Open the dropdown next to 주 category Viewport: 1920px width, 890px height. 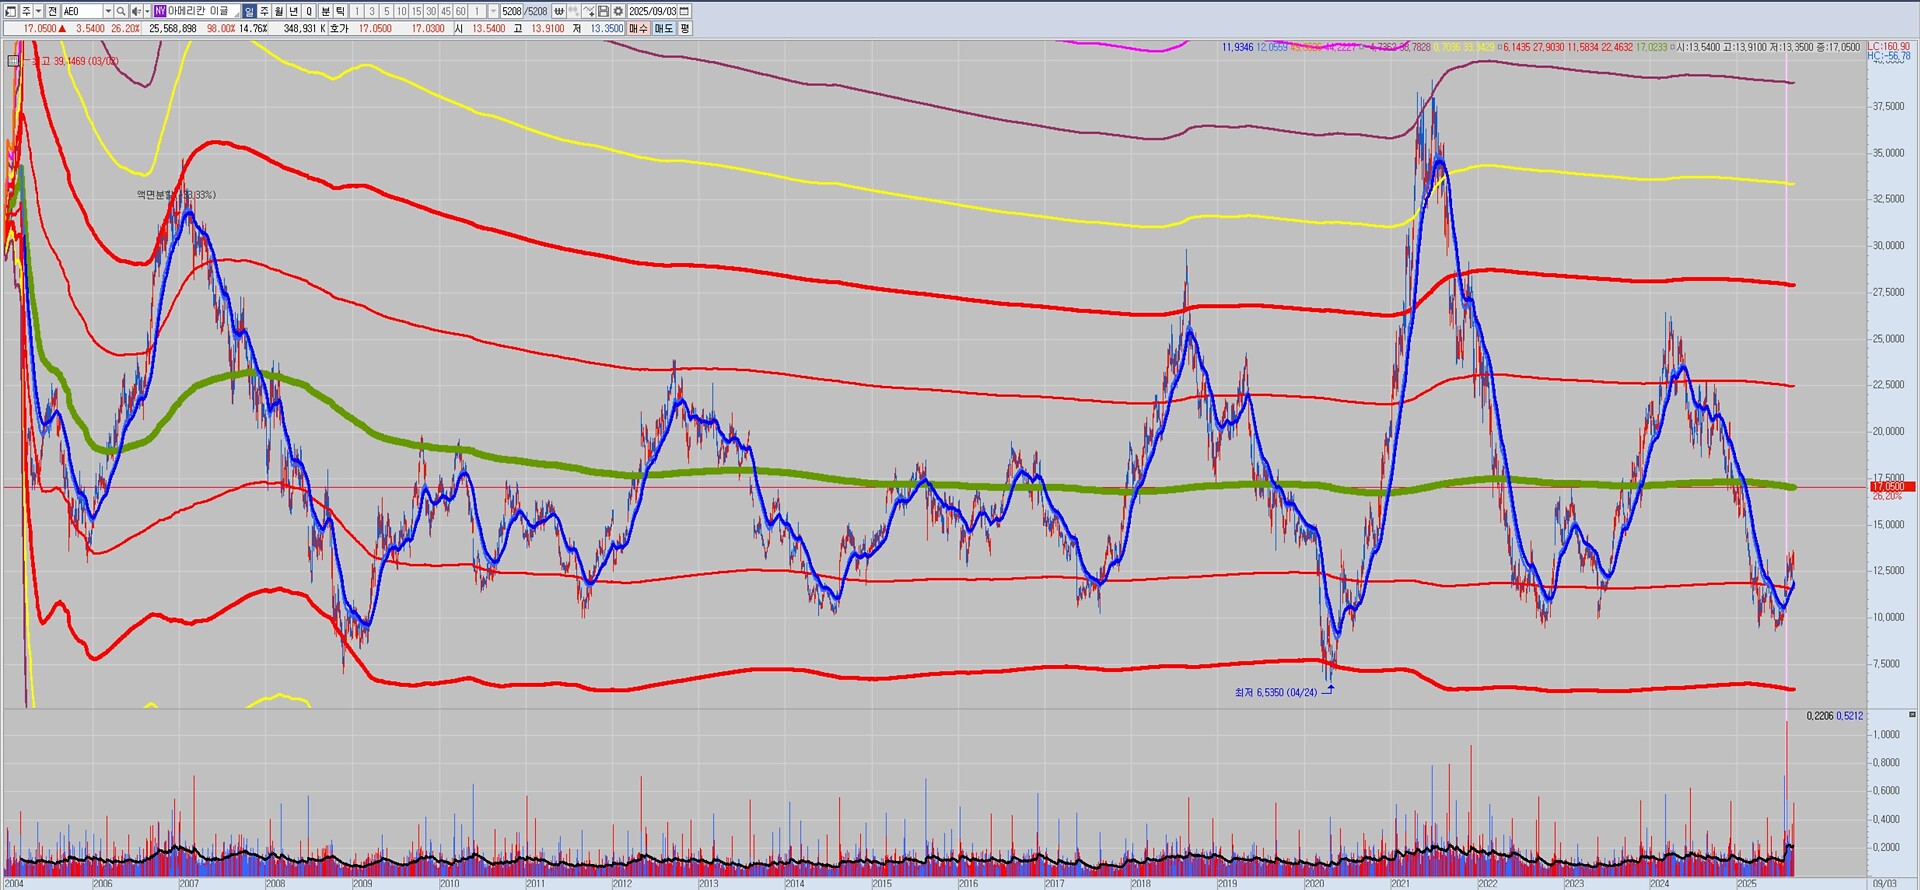pos(38,11)
